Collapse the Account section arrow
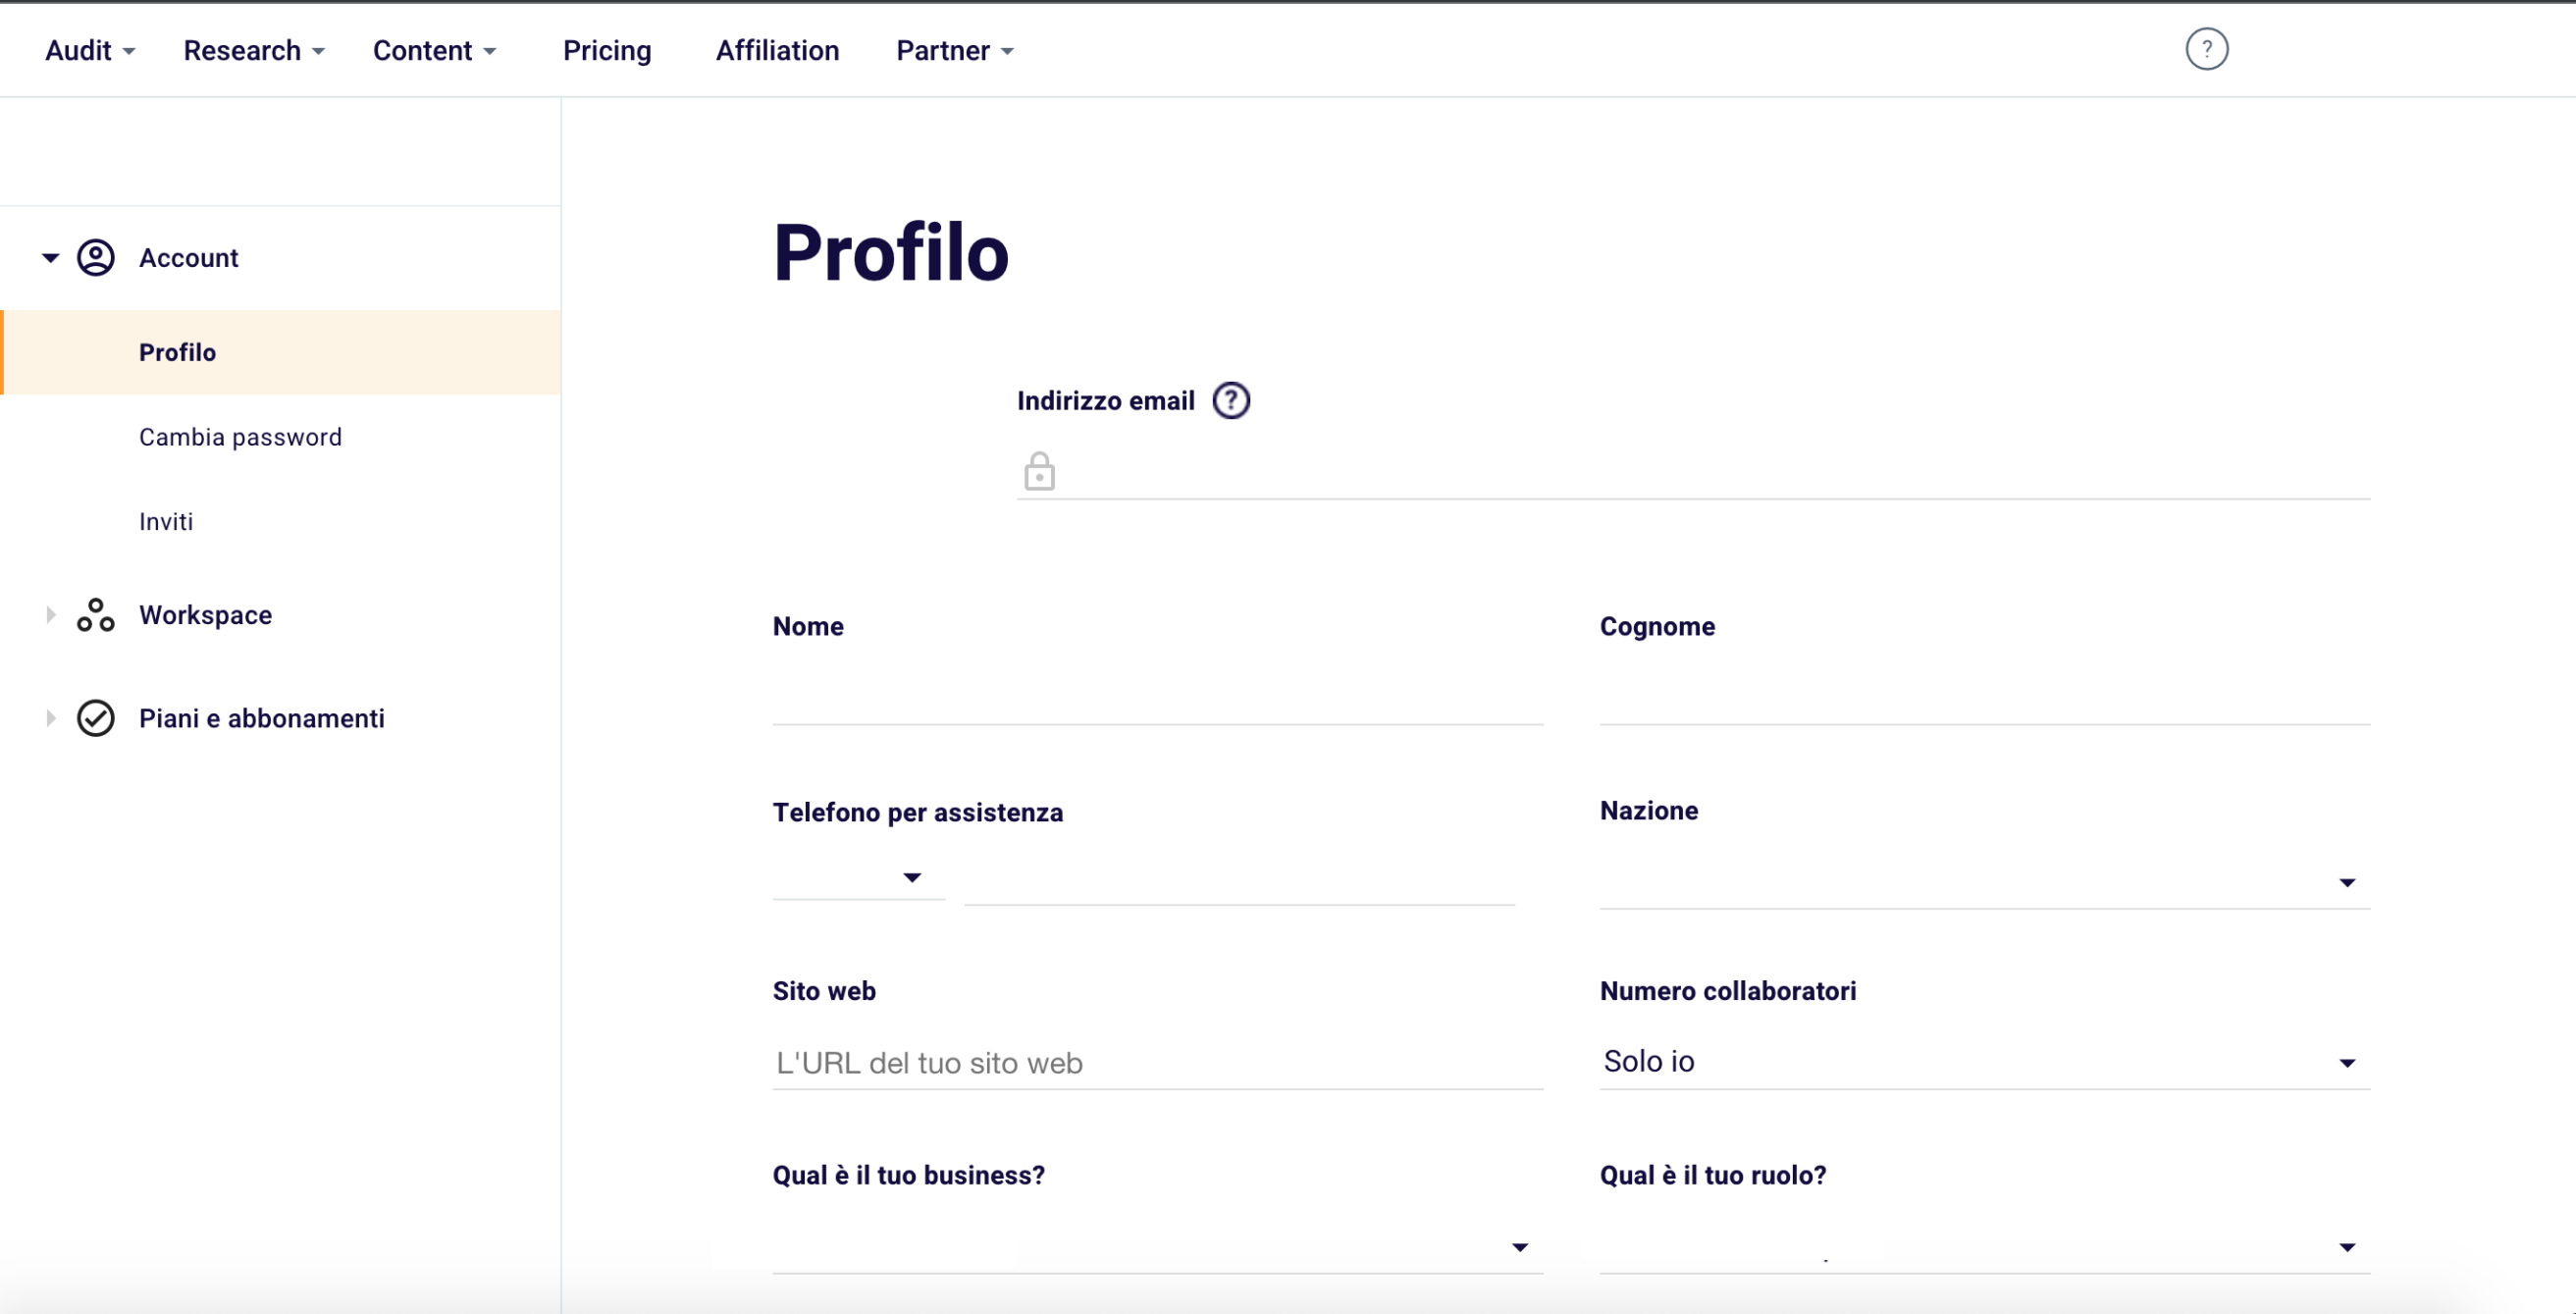 pyautogui.click(x=50, y=257)
